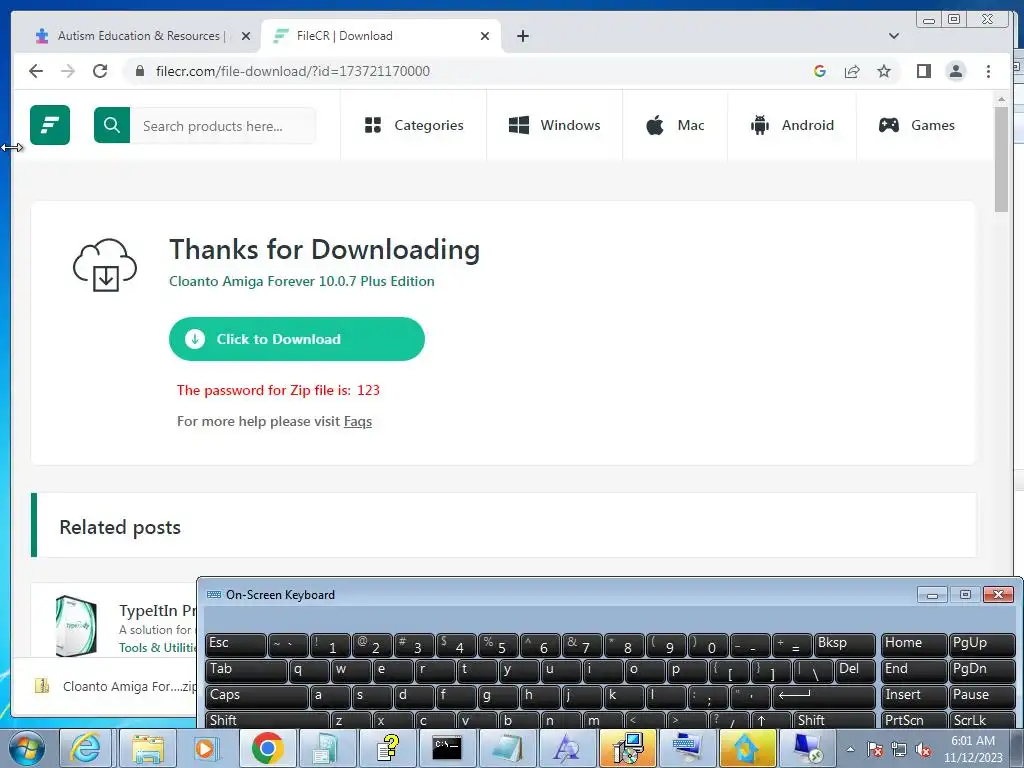This screenshot has height=768, width=1024.
Task: Click the Chrome taskbar icon
Action: pyautogui.click(x=267, y=748)
